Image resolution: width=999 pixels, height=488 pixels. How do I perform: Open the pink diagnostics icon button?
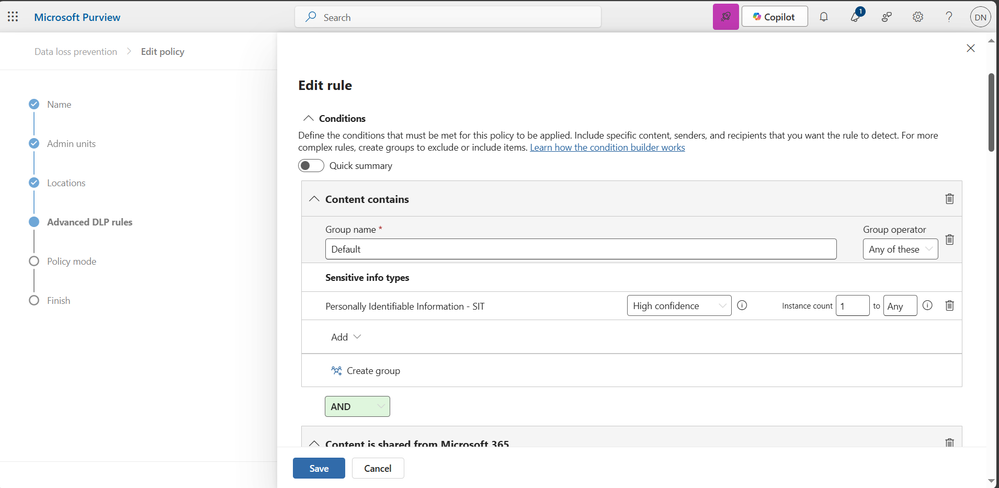[x=726, y=17]
